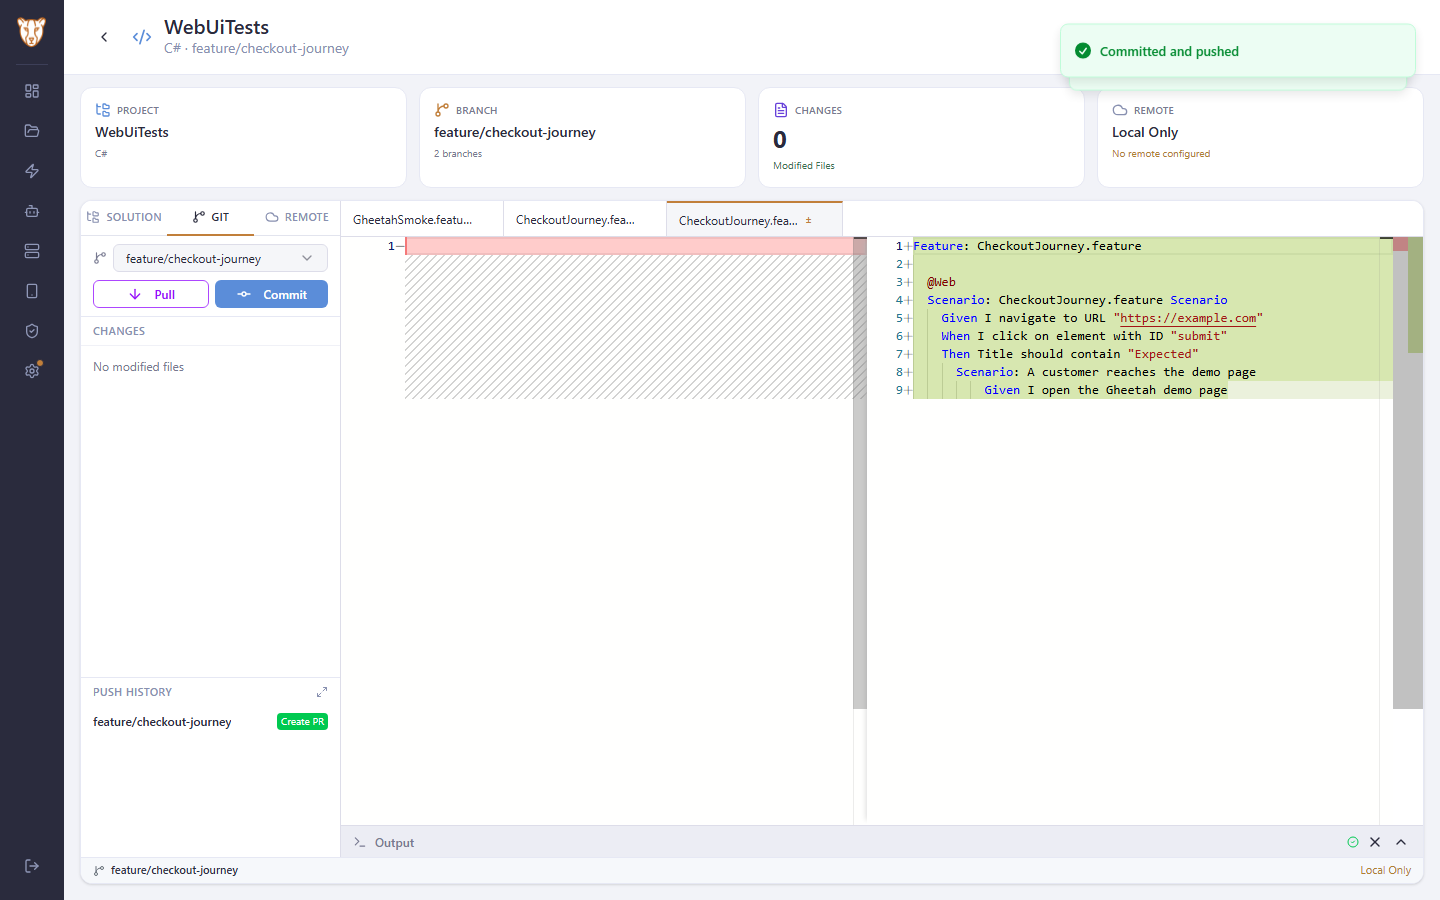Open the projects folder icon in sidebar
Screen dimensions: 1440x900
pyautogui.click(x=32, y=131)
